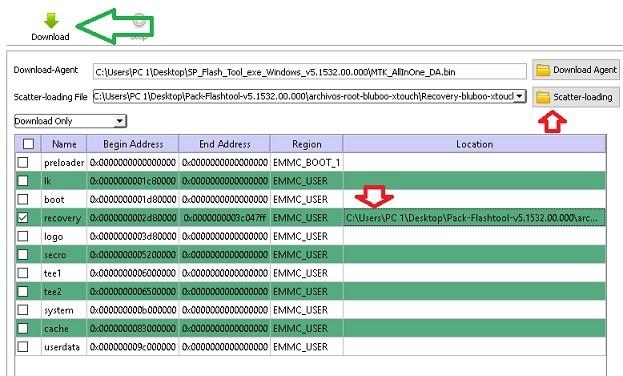This screenshot has height=376, width=623.
Task: Check the logo partition checkbox
Action: (23, 236)
